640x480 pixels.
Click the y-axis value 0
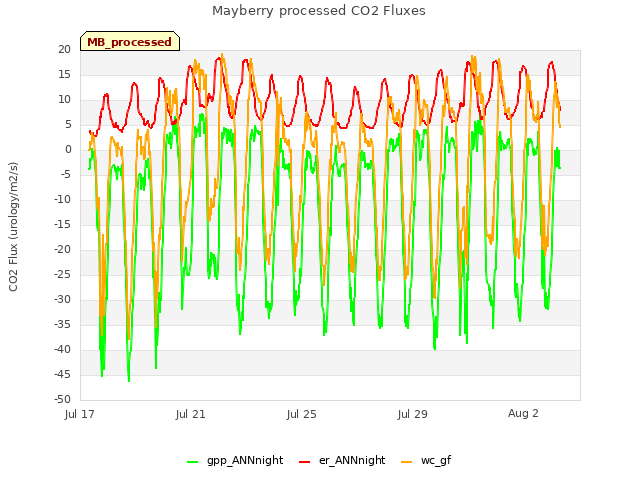tap(68, 149)
